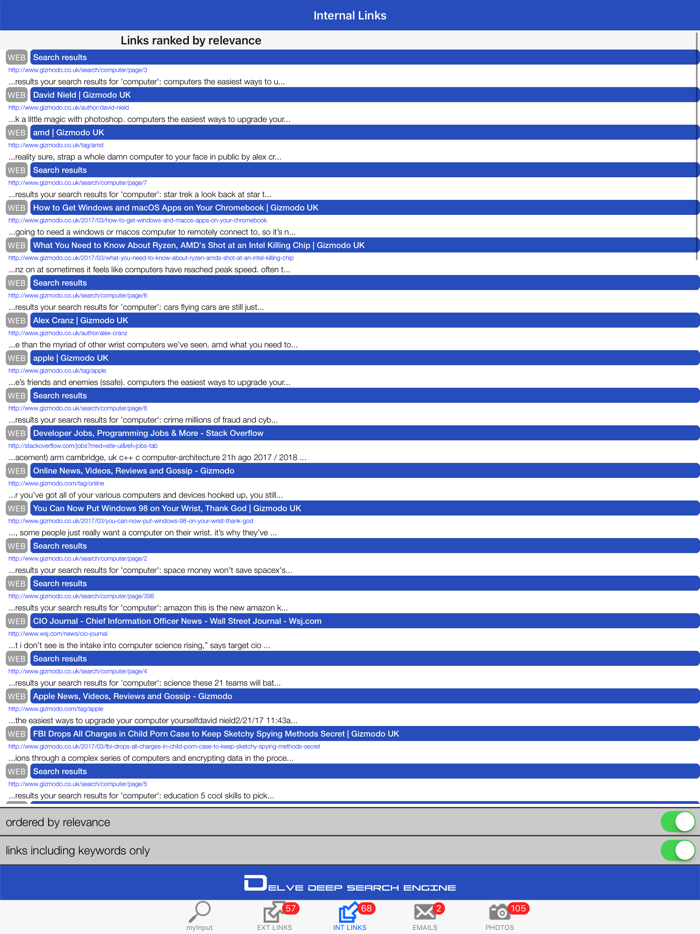The height and width of the screenshot is (934, 700).
Task: Click WEB badge beside Ryzen article
Action: [17, 245]
